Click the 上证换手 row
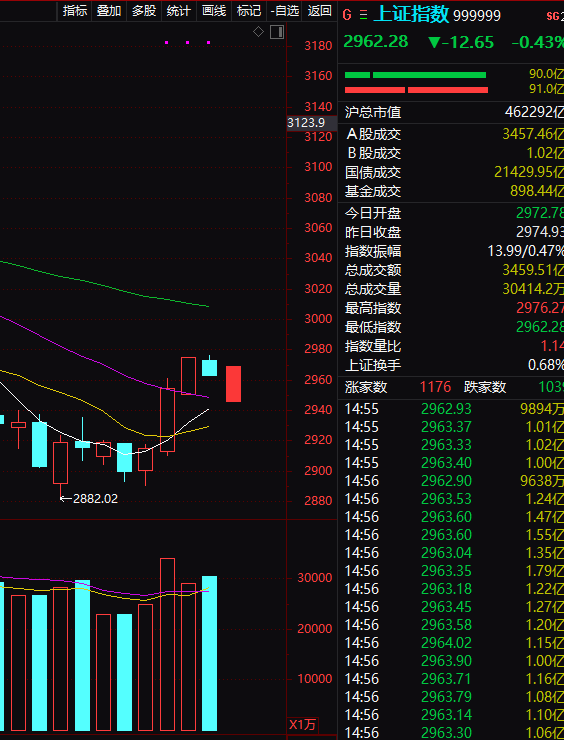Viewport: 564px width, 740px height. click(x=451, y=365)
